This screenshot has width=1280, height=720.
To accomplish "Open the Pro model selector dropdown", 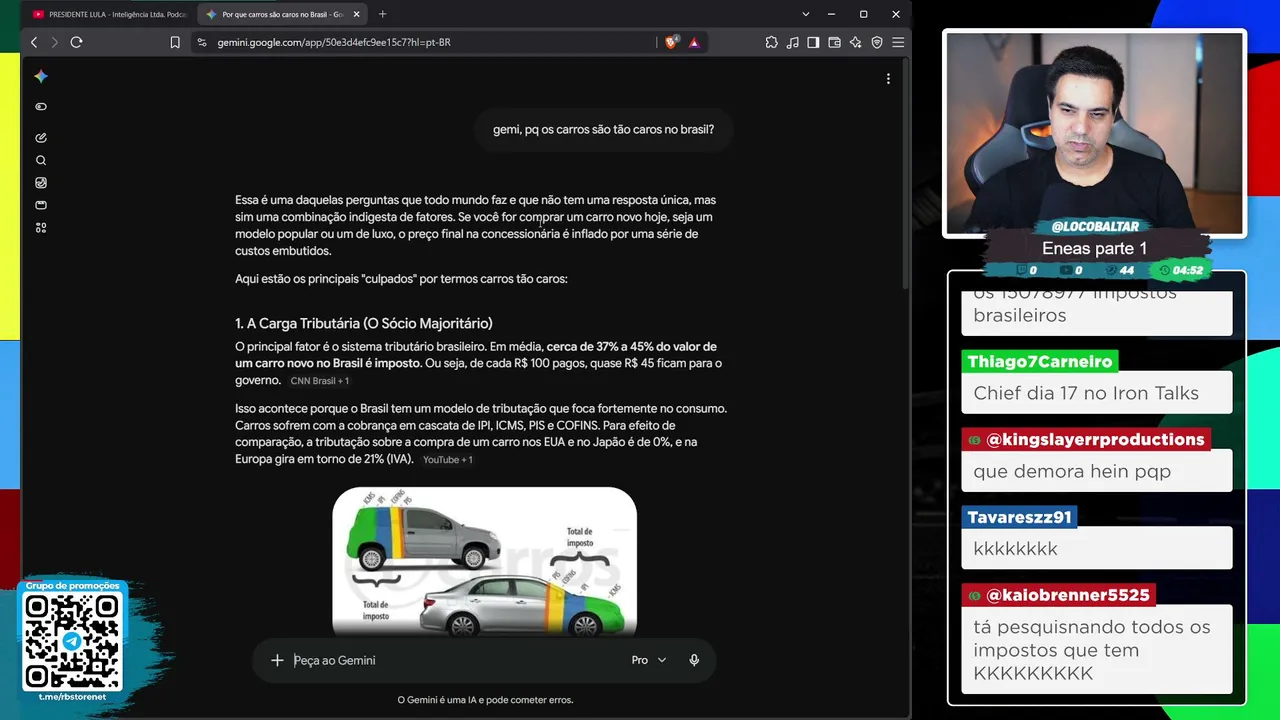I will click(x=648, y=660).
